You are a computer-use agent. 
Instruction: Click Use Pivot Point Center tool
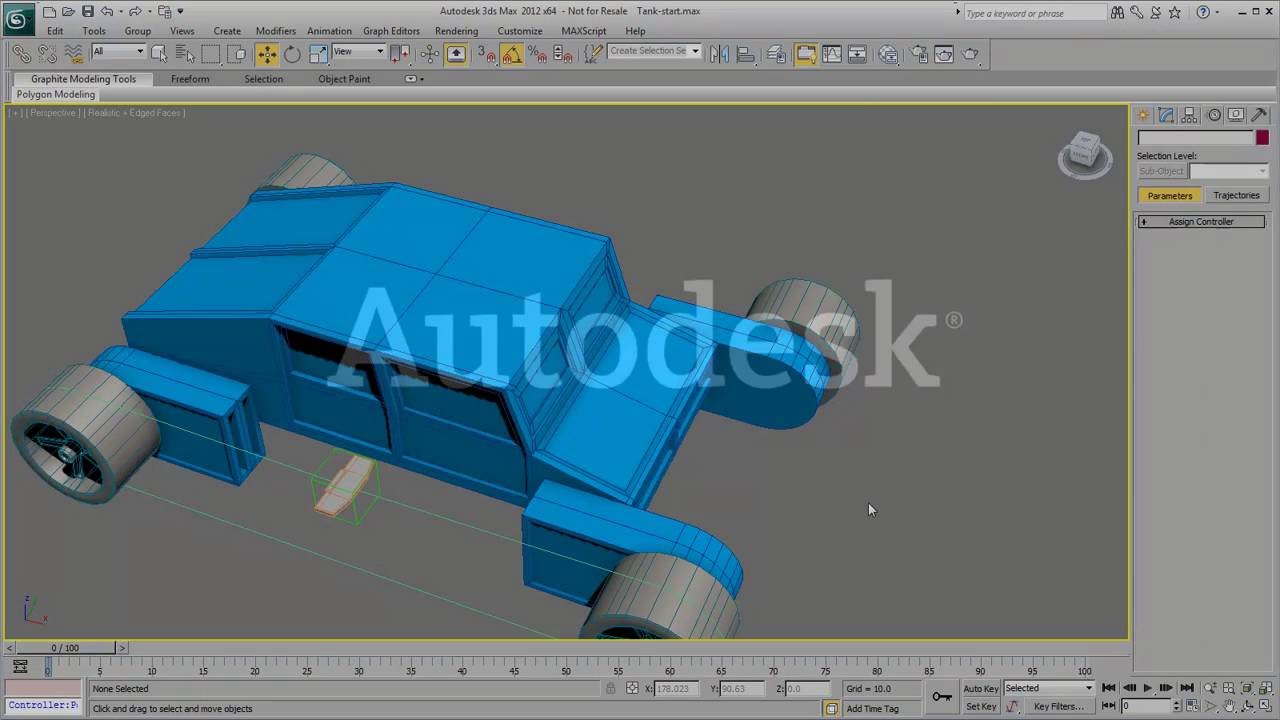tap(400, 54)
